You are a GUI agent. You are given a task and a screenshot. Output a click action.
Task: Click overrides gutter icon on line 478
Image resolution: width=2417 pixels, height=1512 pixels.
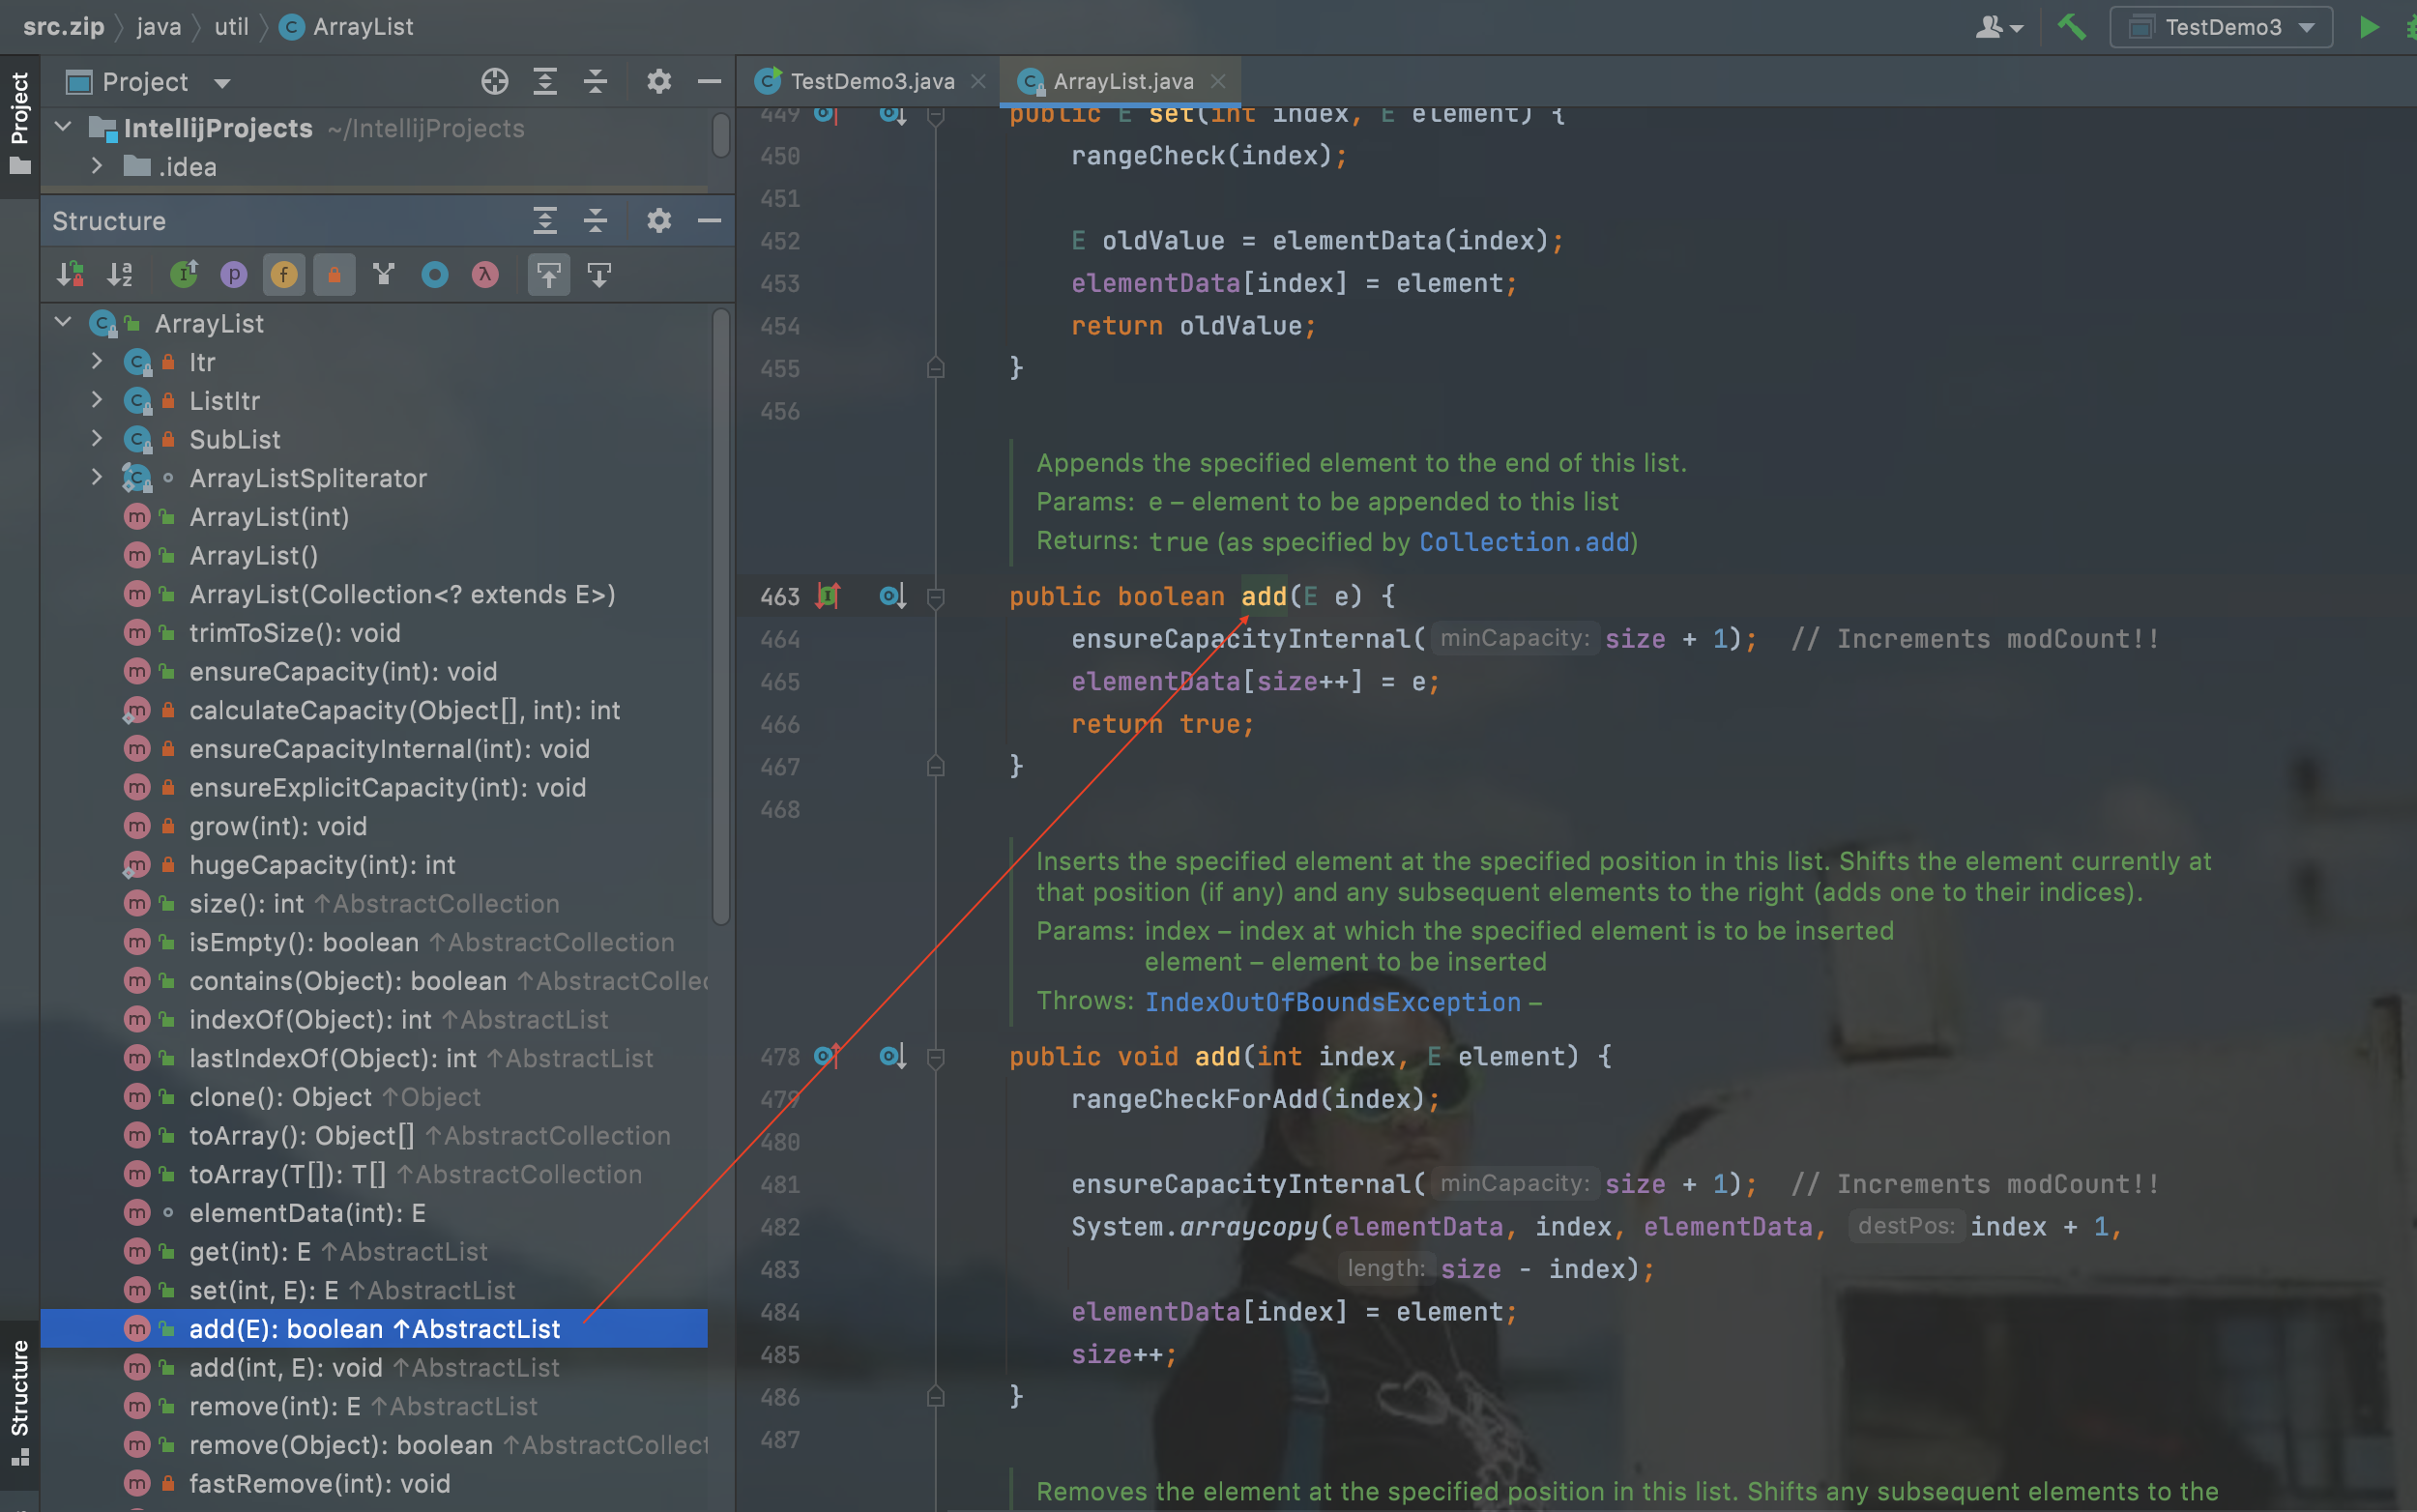827,1056
